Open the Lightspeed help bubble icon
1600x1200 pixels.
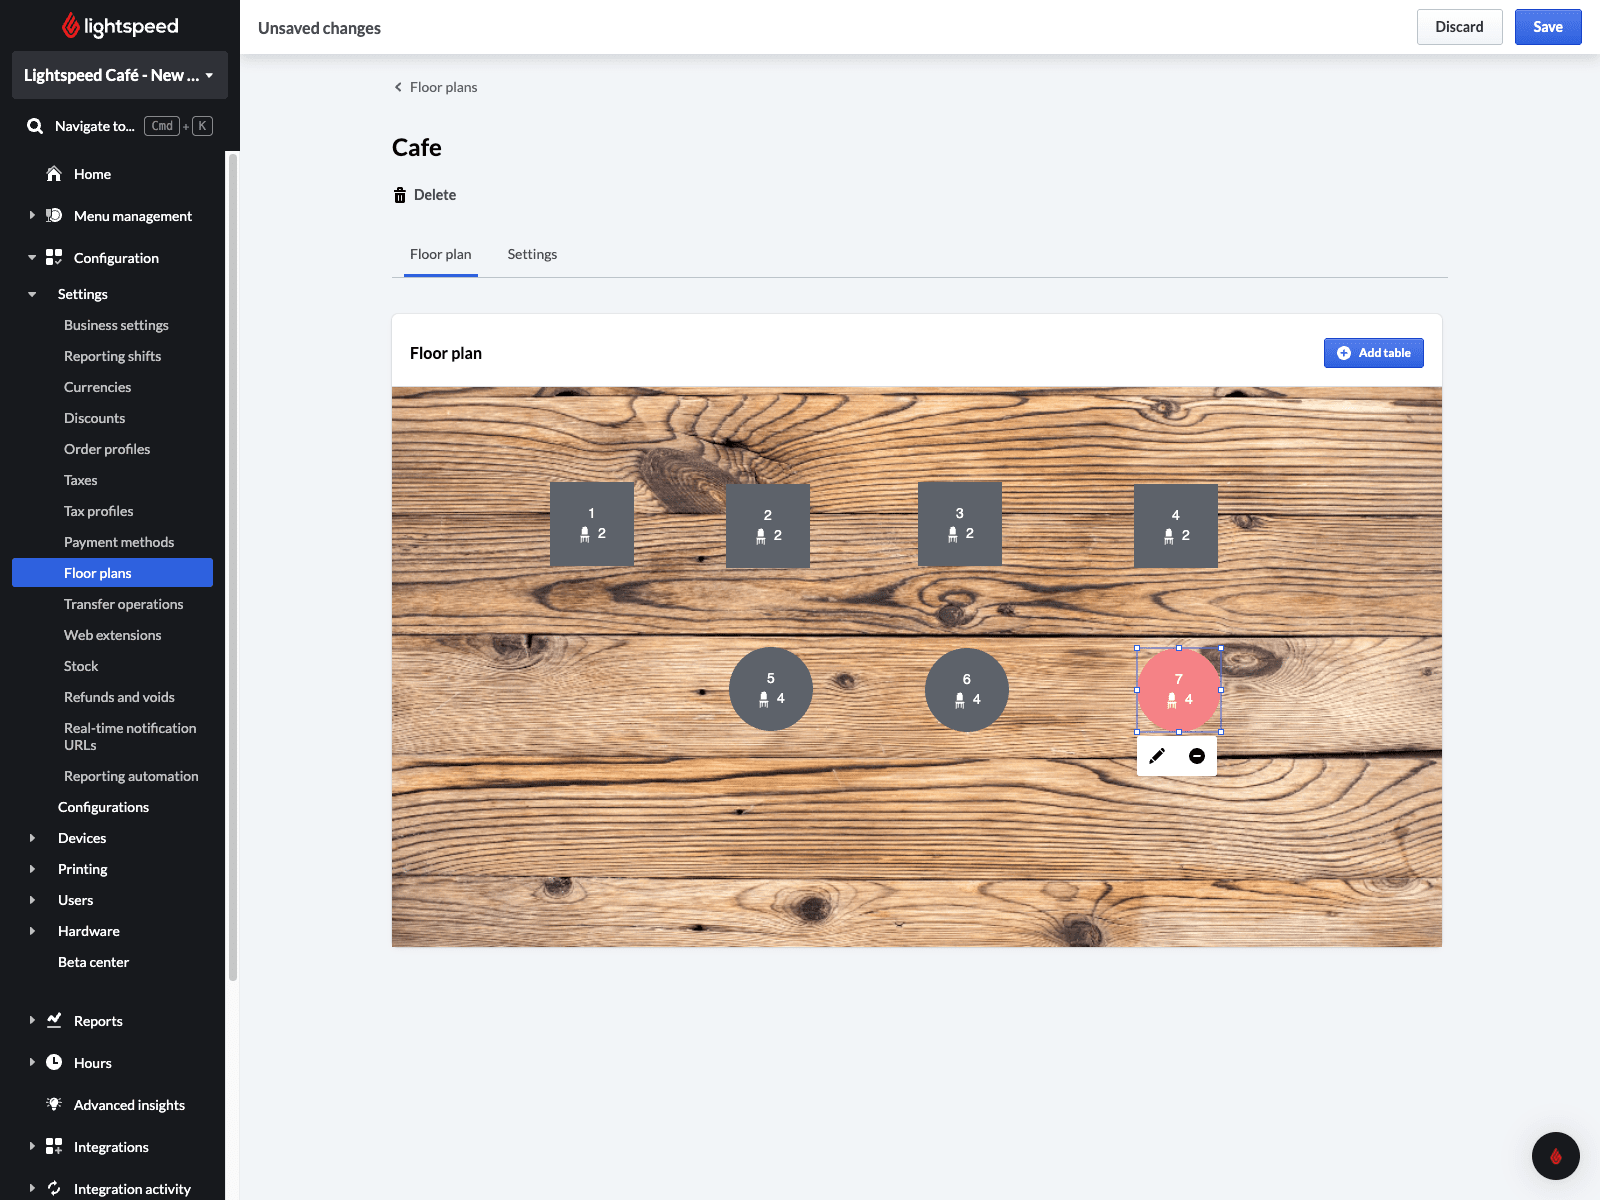tap(1555, 1156)
